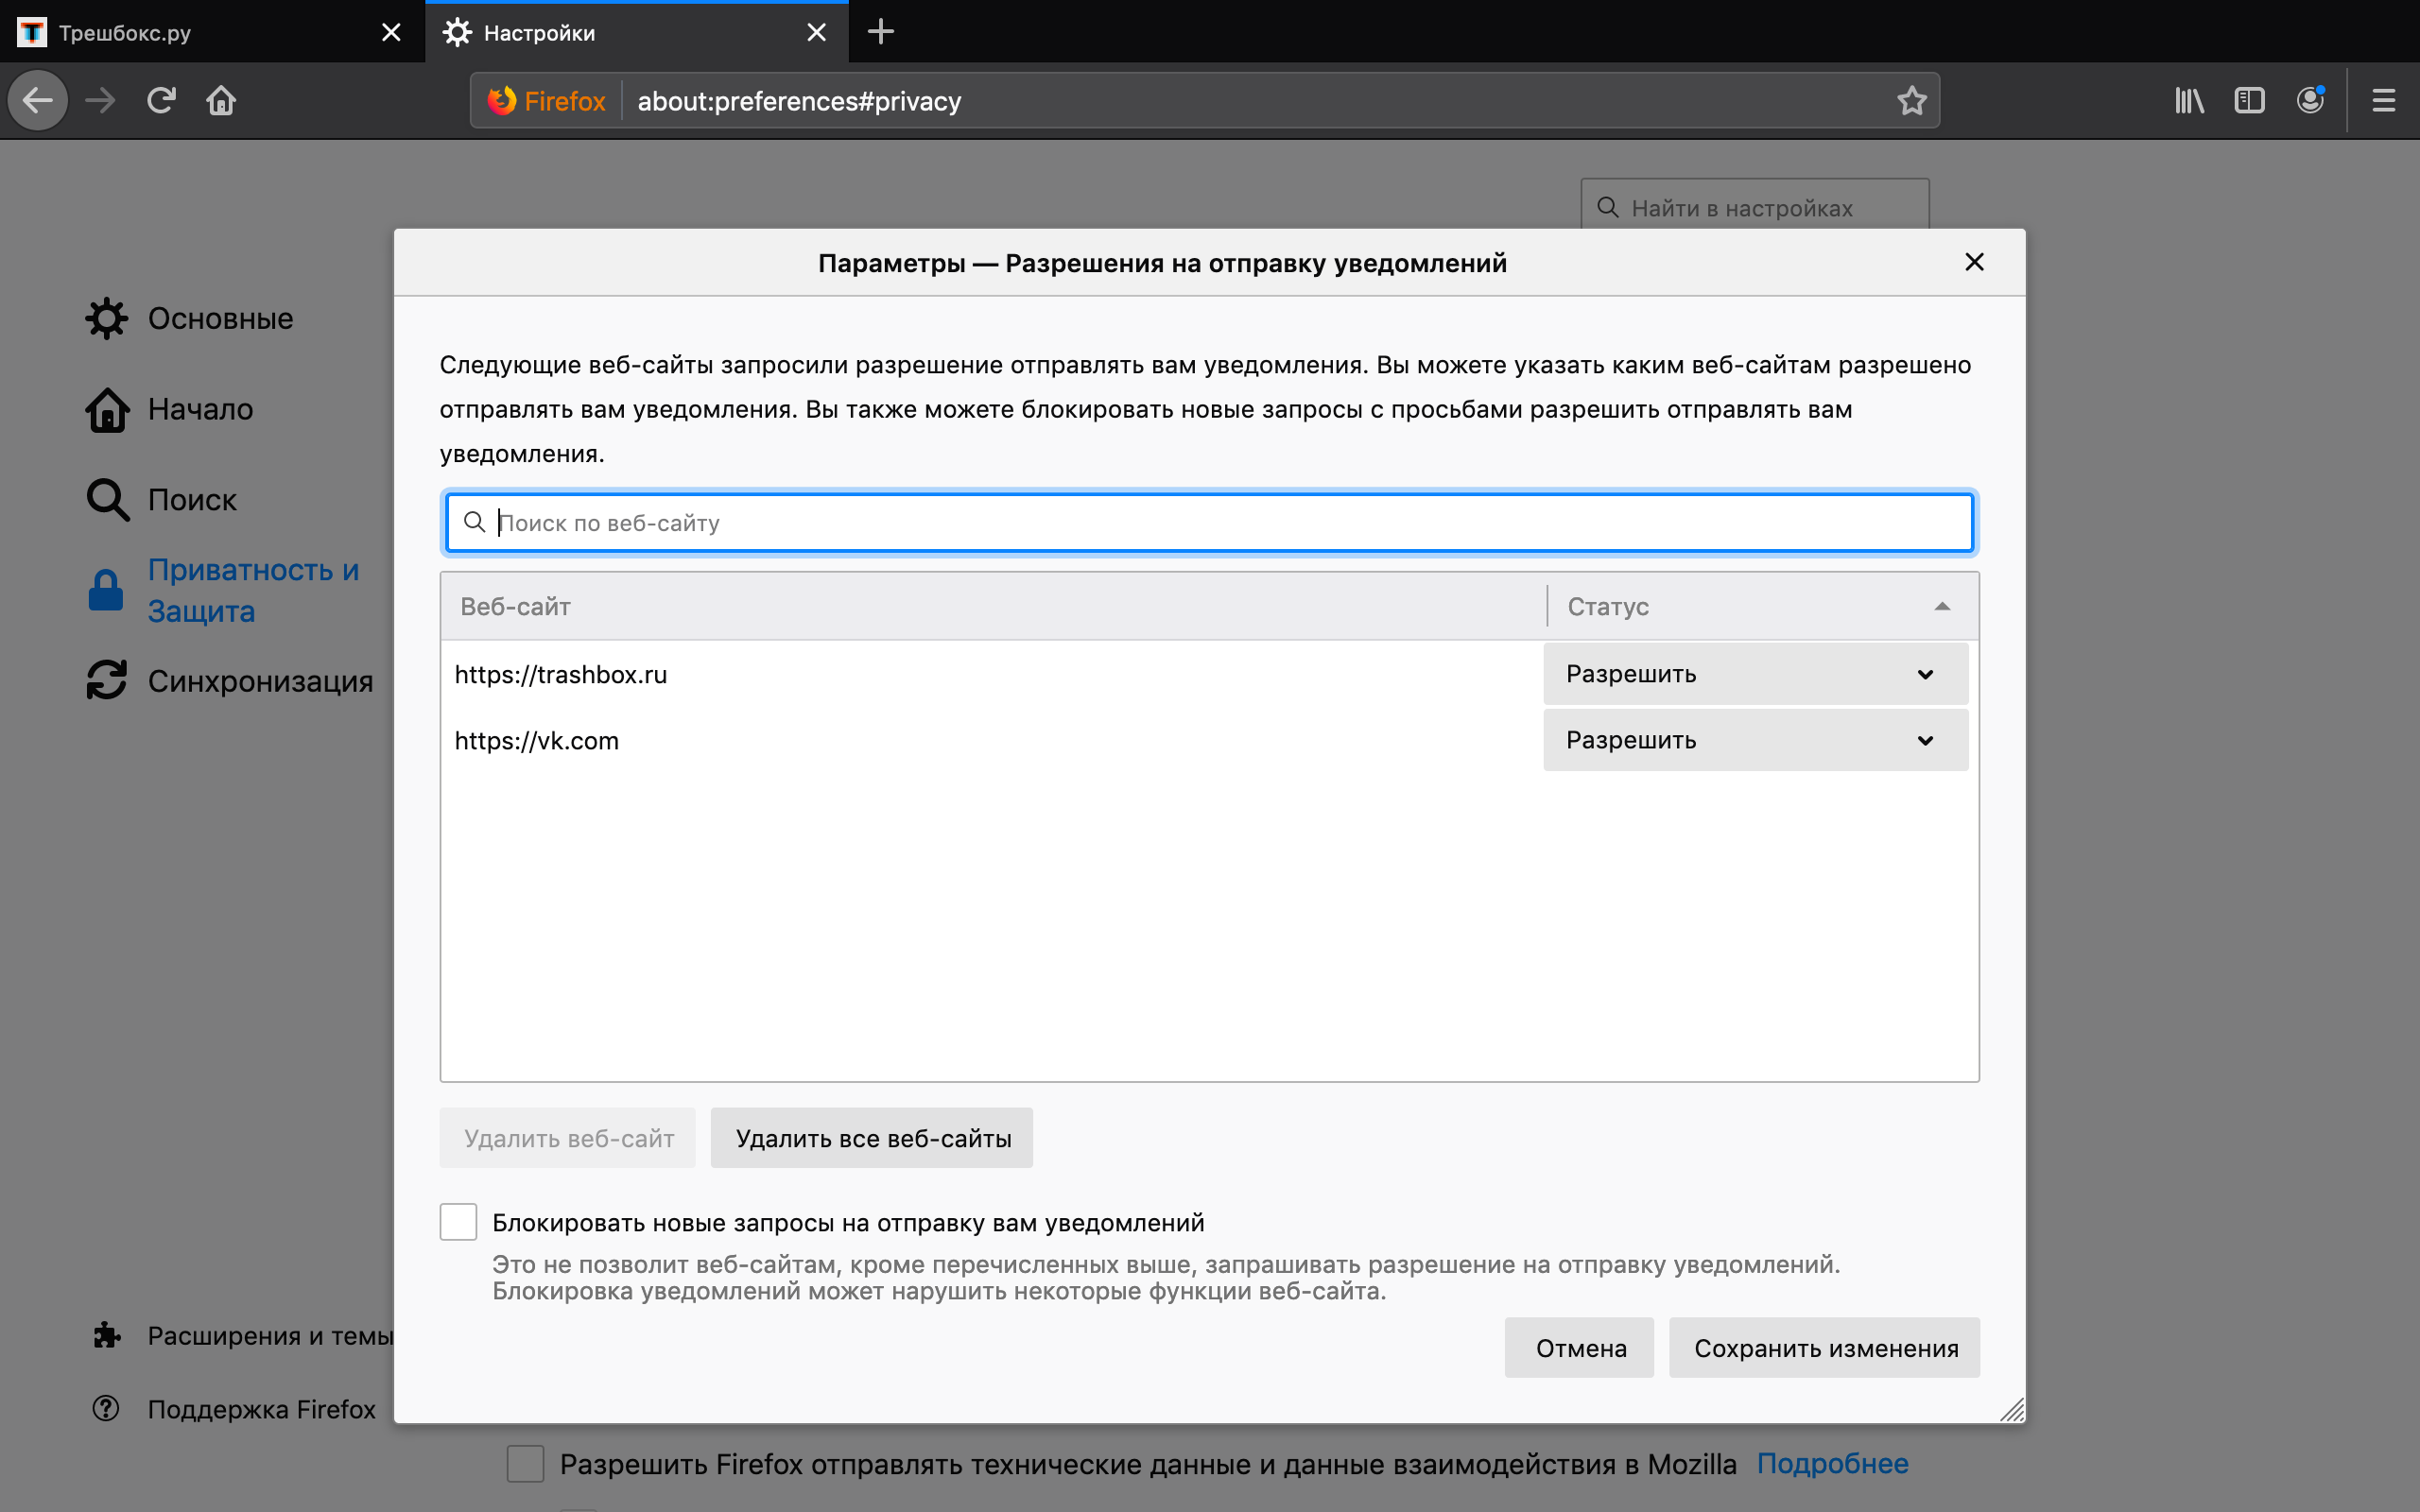Click Сохранить изменения button
The width and height of the screenshot is (2420, 1512).
pos(1825,1348)
